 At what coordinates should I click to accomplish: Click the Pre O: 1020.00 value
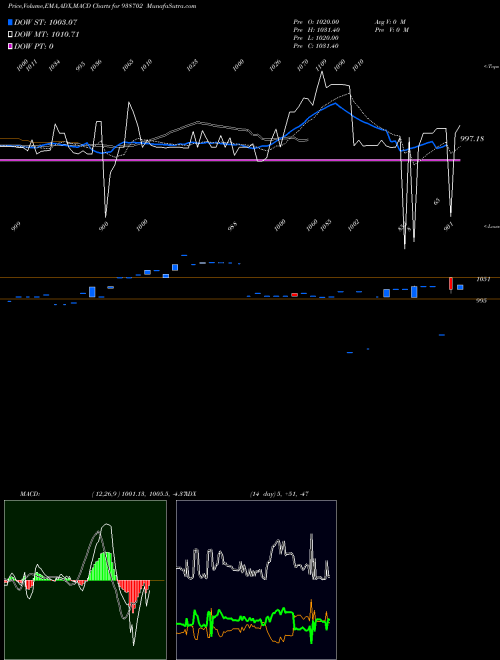pos(316,21)
